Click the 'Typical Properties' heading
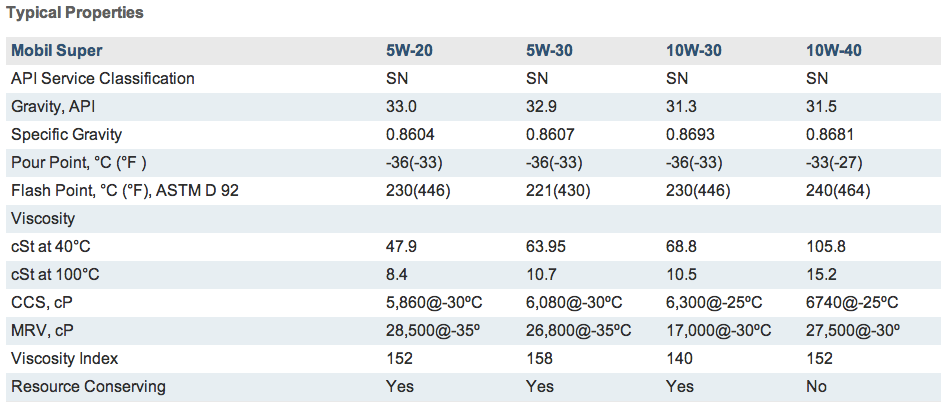The height and width of the screenshot is (412, 949). (x=75, y=13)
